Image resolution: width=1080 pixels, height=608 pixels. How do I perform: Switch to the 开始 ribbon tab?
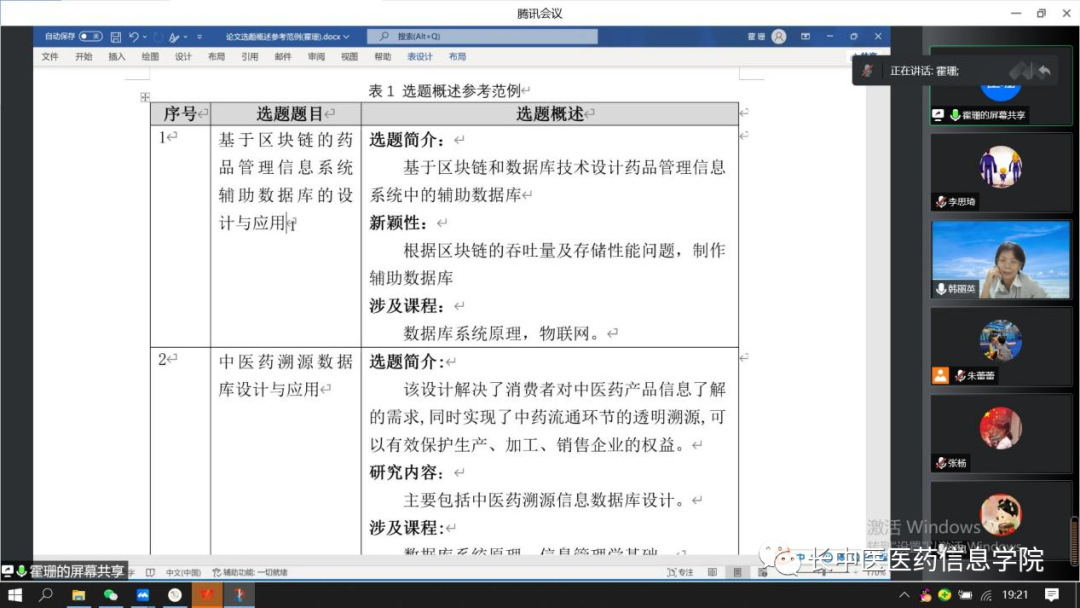click(x=83, y=56)
